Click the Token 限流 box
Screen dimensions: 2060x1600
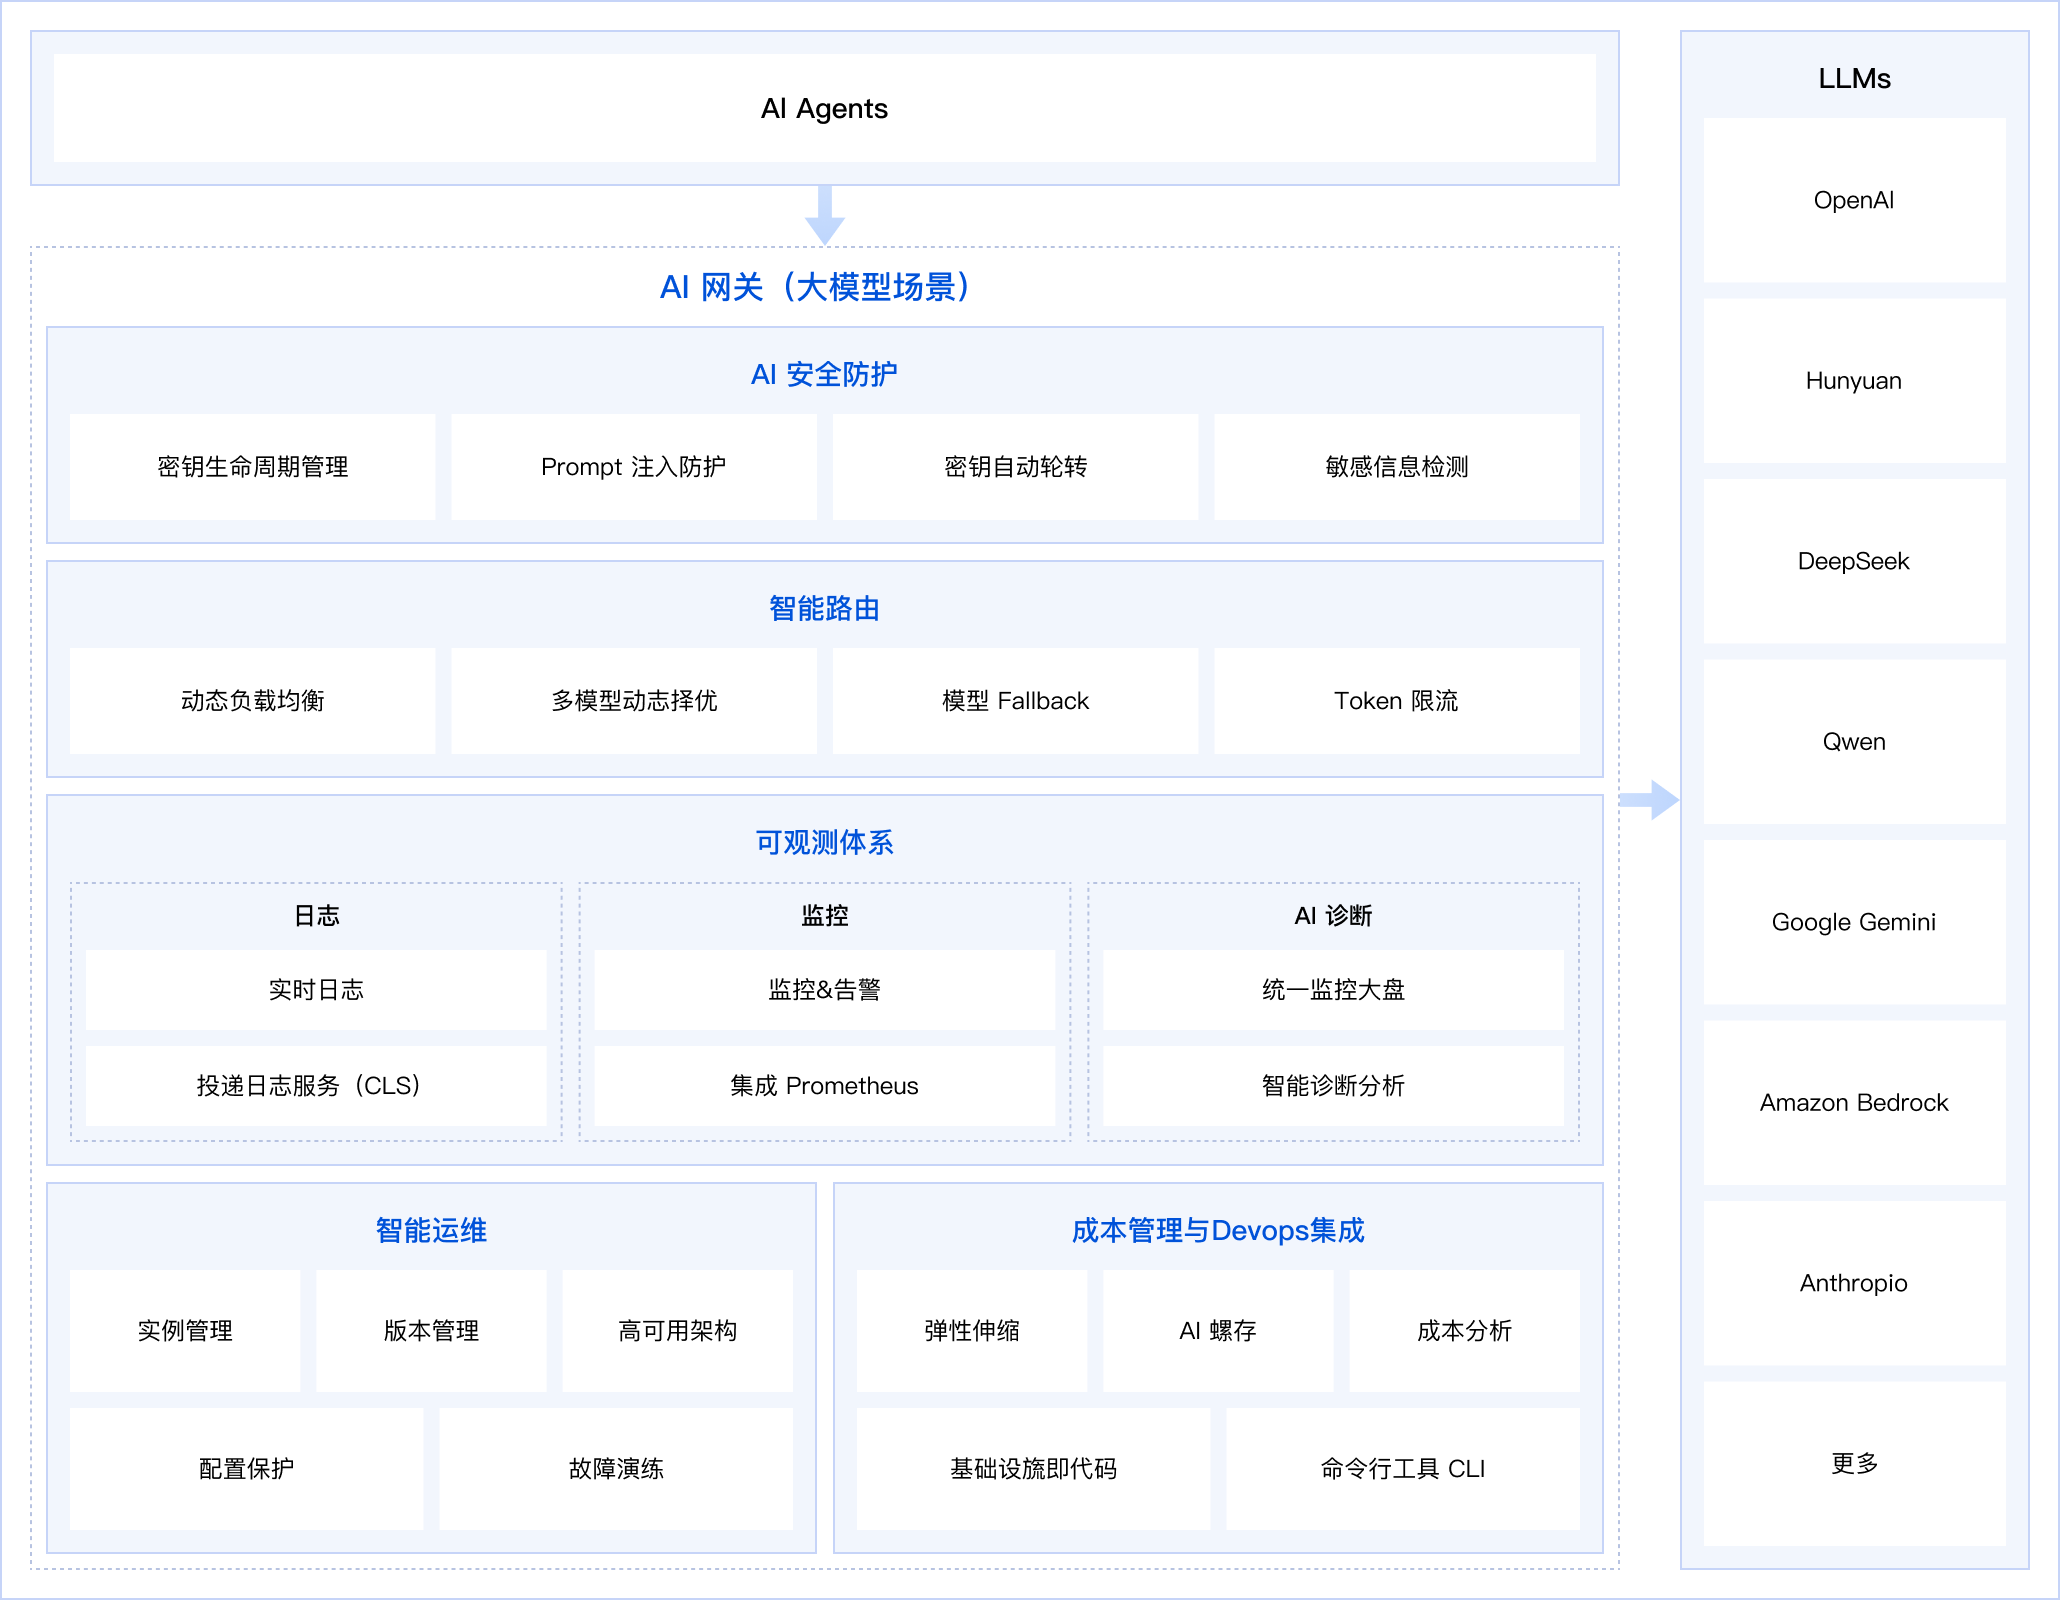(1396, 701)
